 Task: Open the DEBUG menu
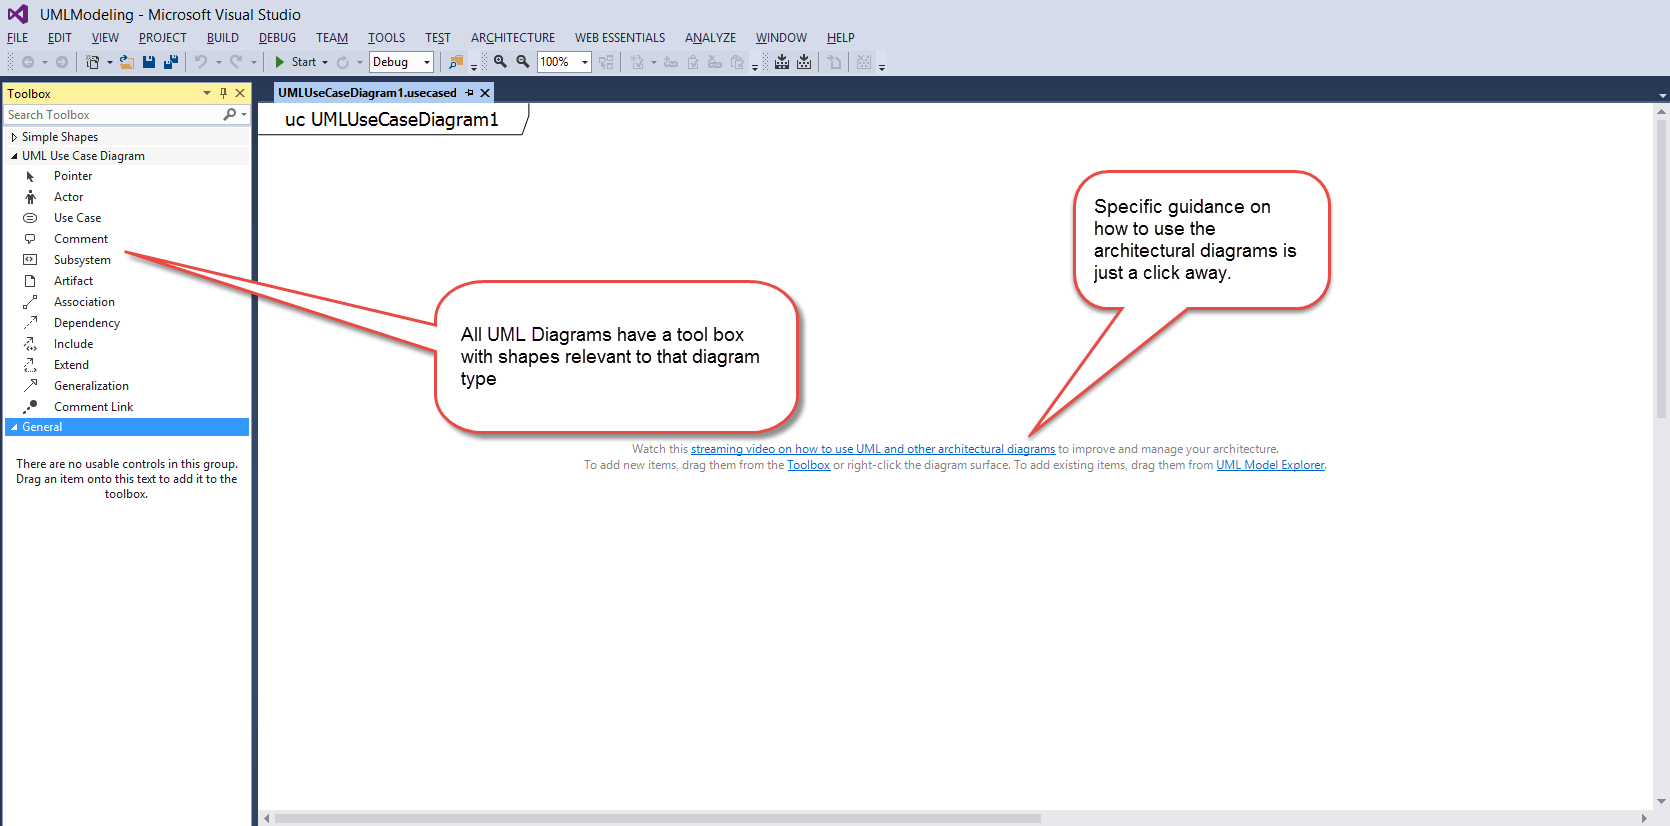coord(277,38)
